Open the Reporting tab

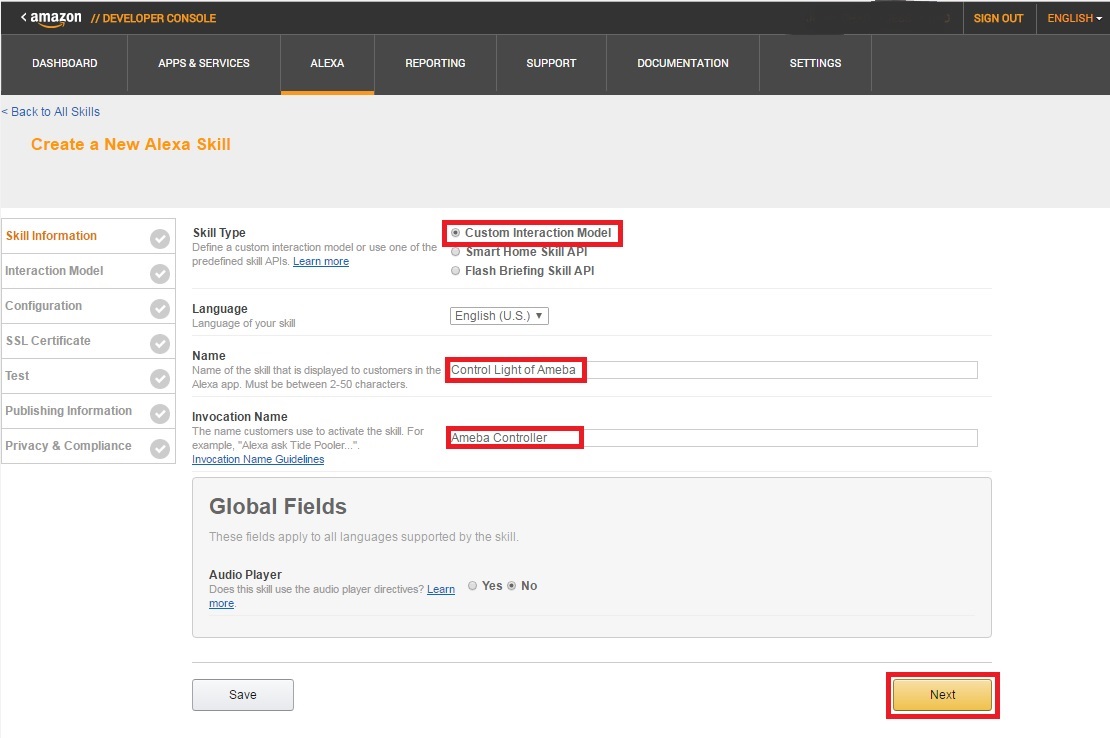435,64
